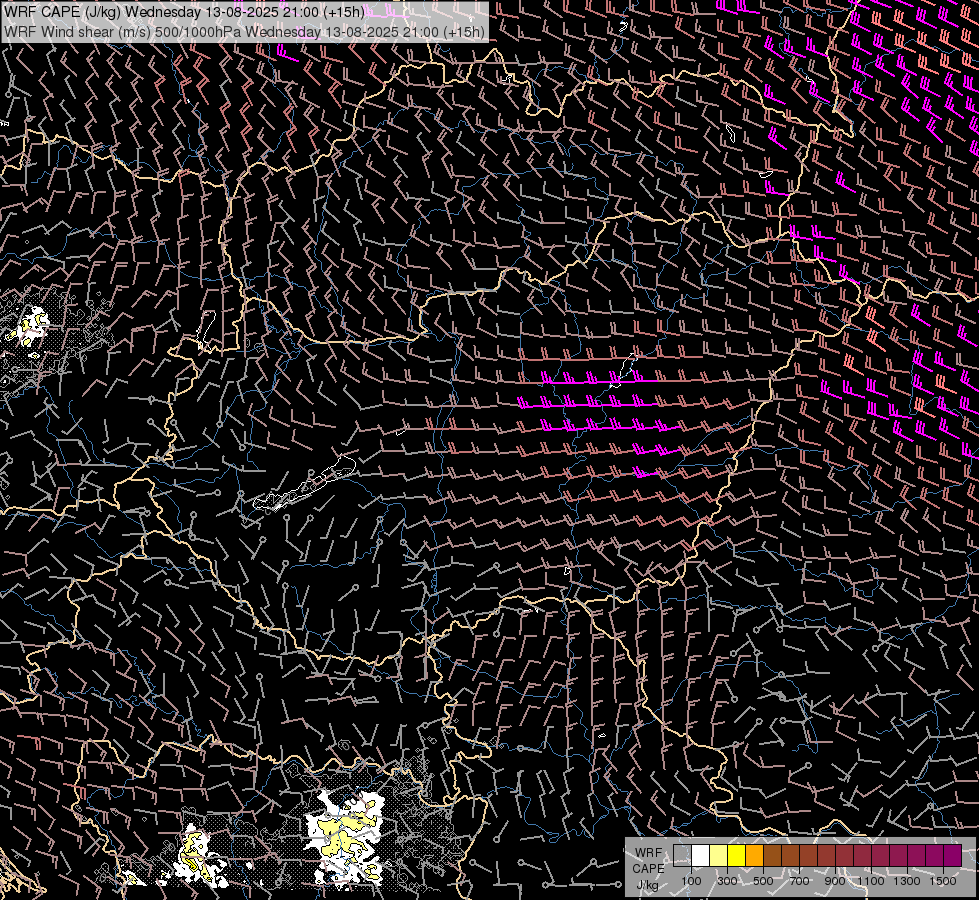Select the pale yellow CAPE legend swatch
This screenshot has height=900, width=979.
pyautogui.click(x=719, y=856)
